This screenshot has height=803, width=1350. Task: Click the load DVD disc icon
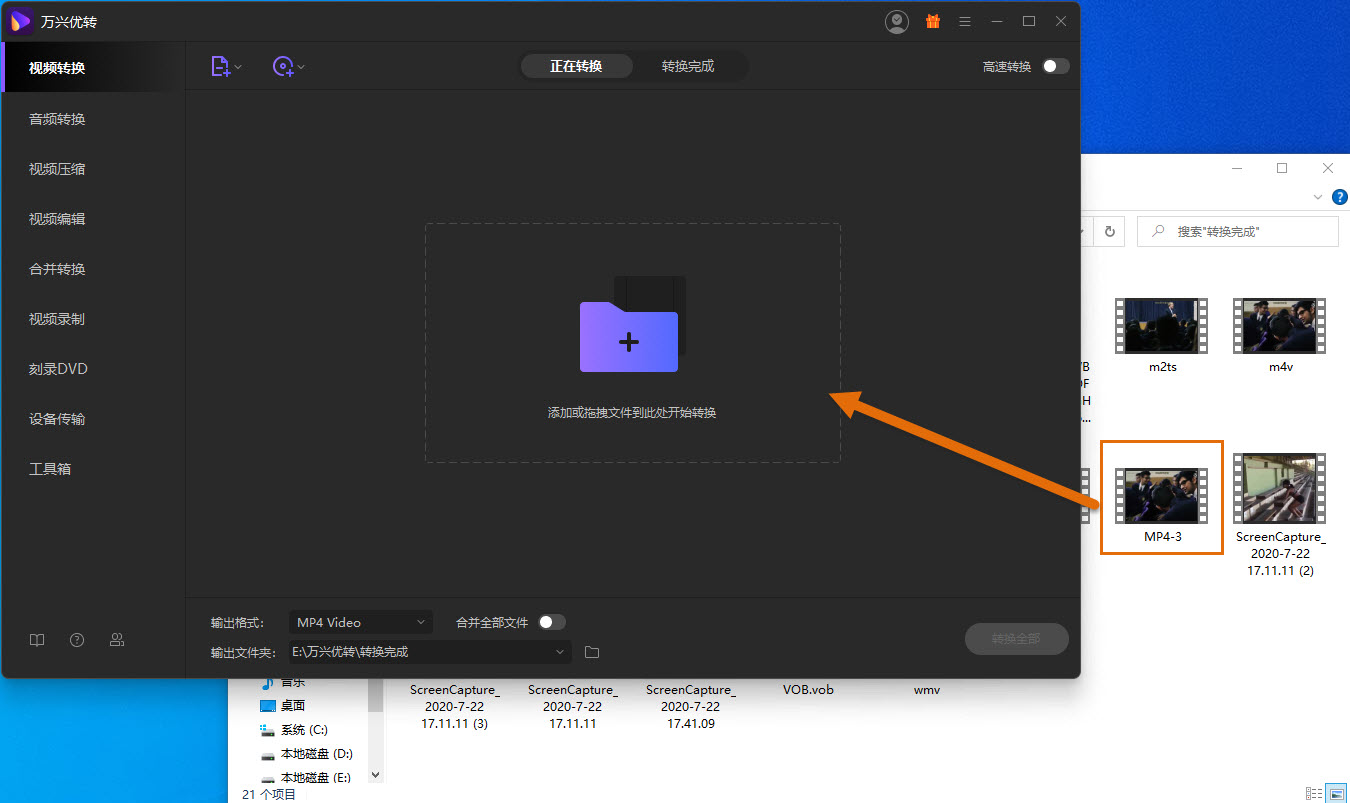(x=283, y=67)
